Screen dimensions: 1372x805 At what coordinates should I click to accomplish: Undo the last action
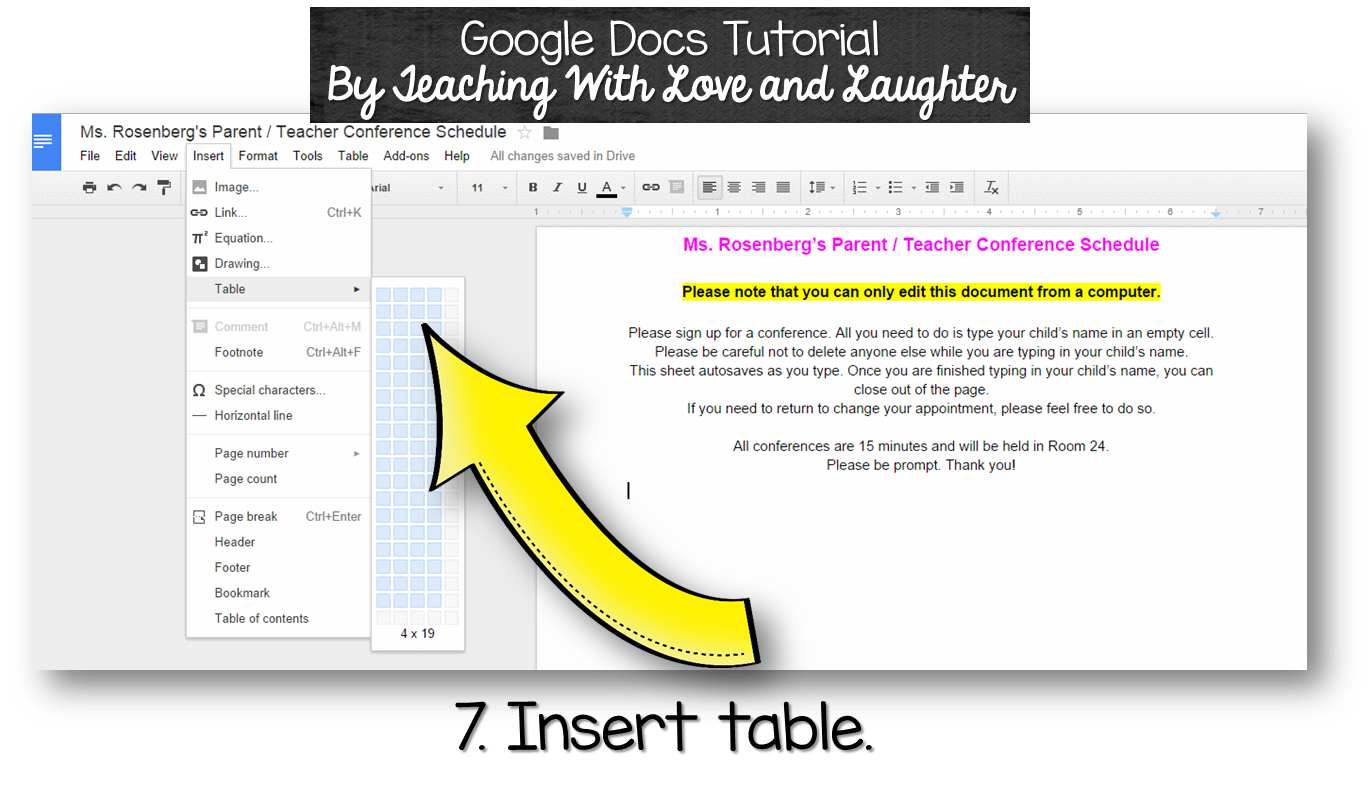point(114,187)
